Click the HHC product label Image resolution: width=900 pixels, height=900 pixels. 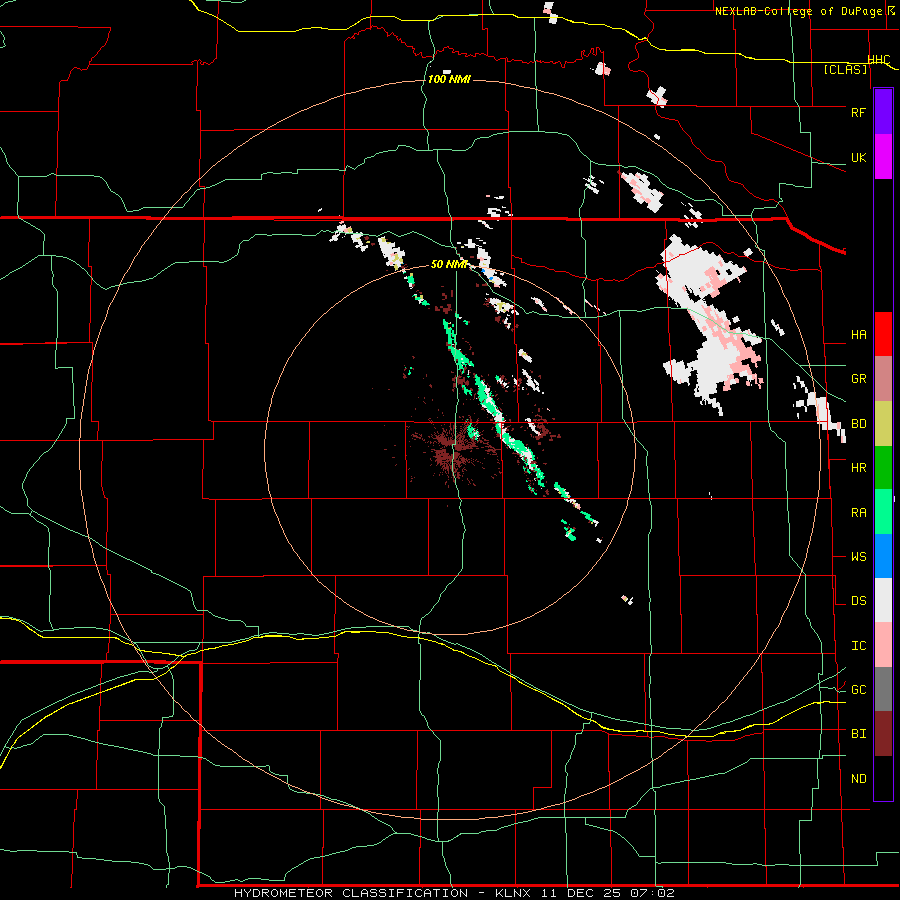point(878,60)
